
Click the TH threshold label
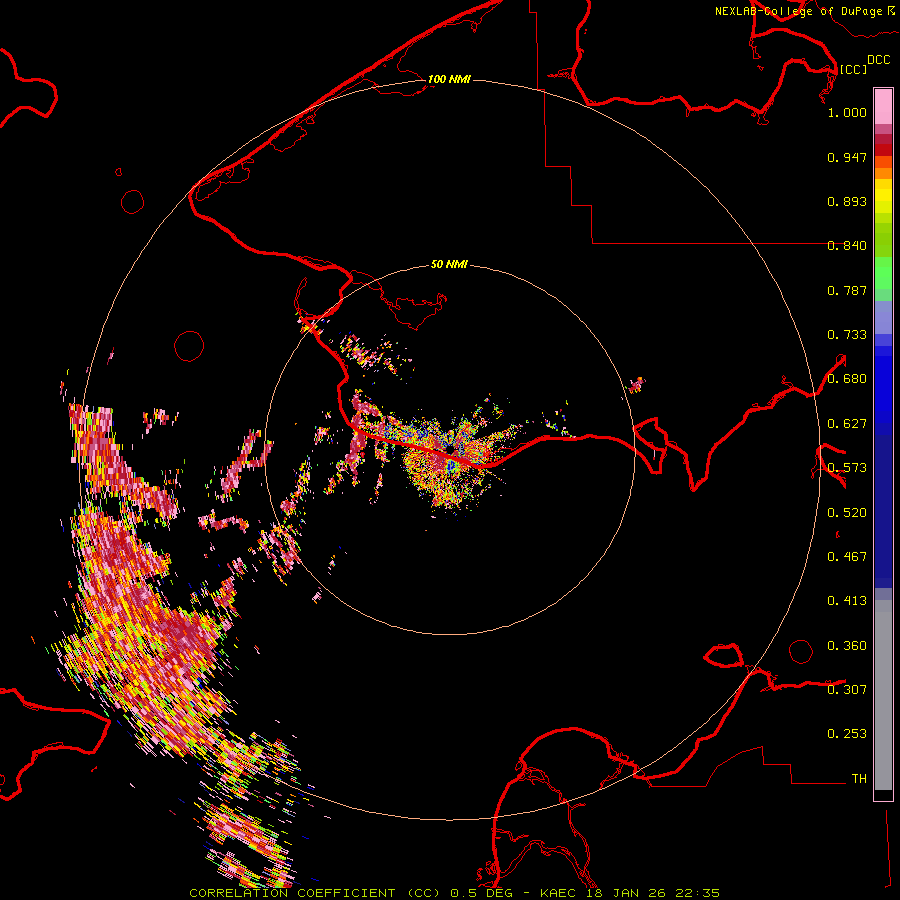pyautogui.click(x=859, y=778)
